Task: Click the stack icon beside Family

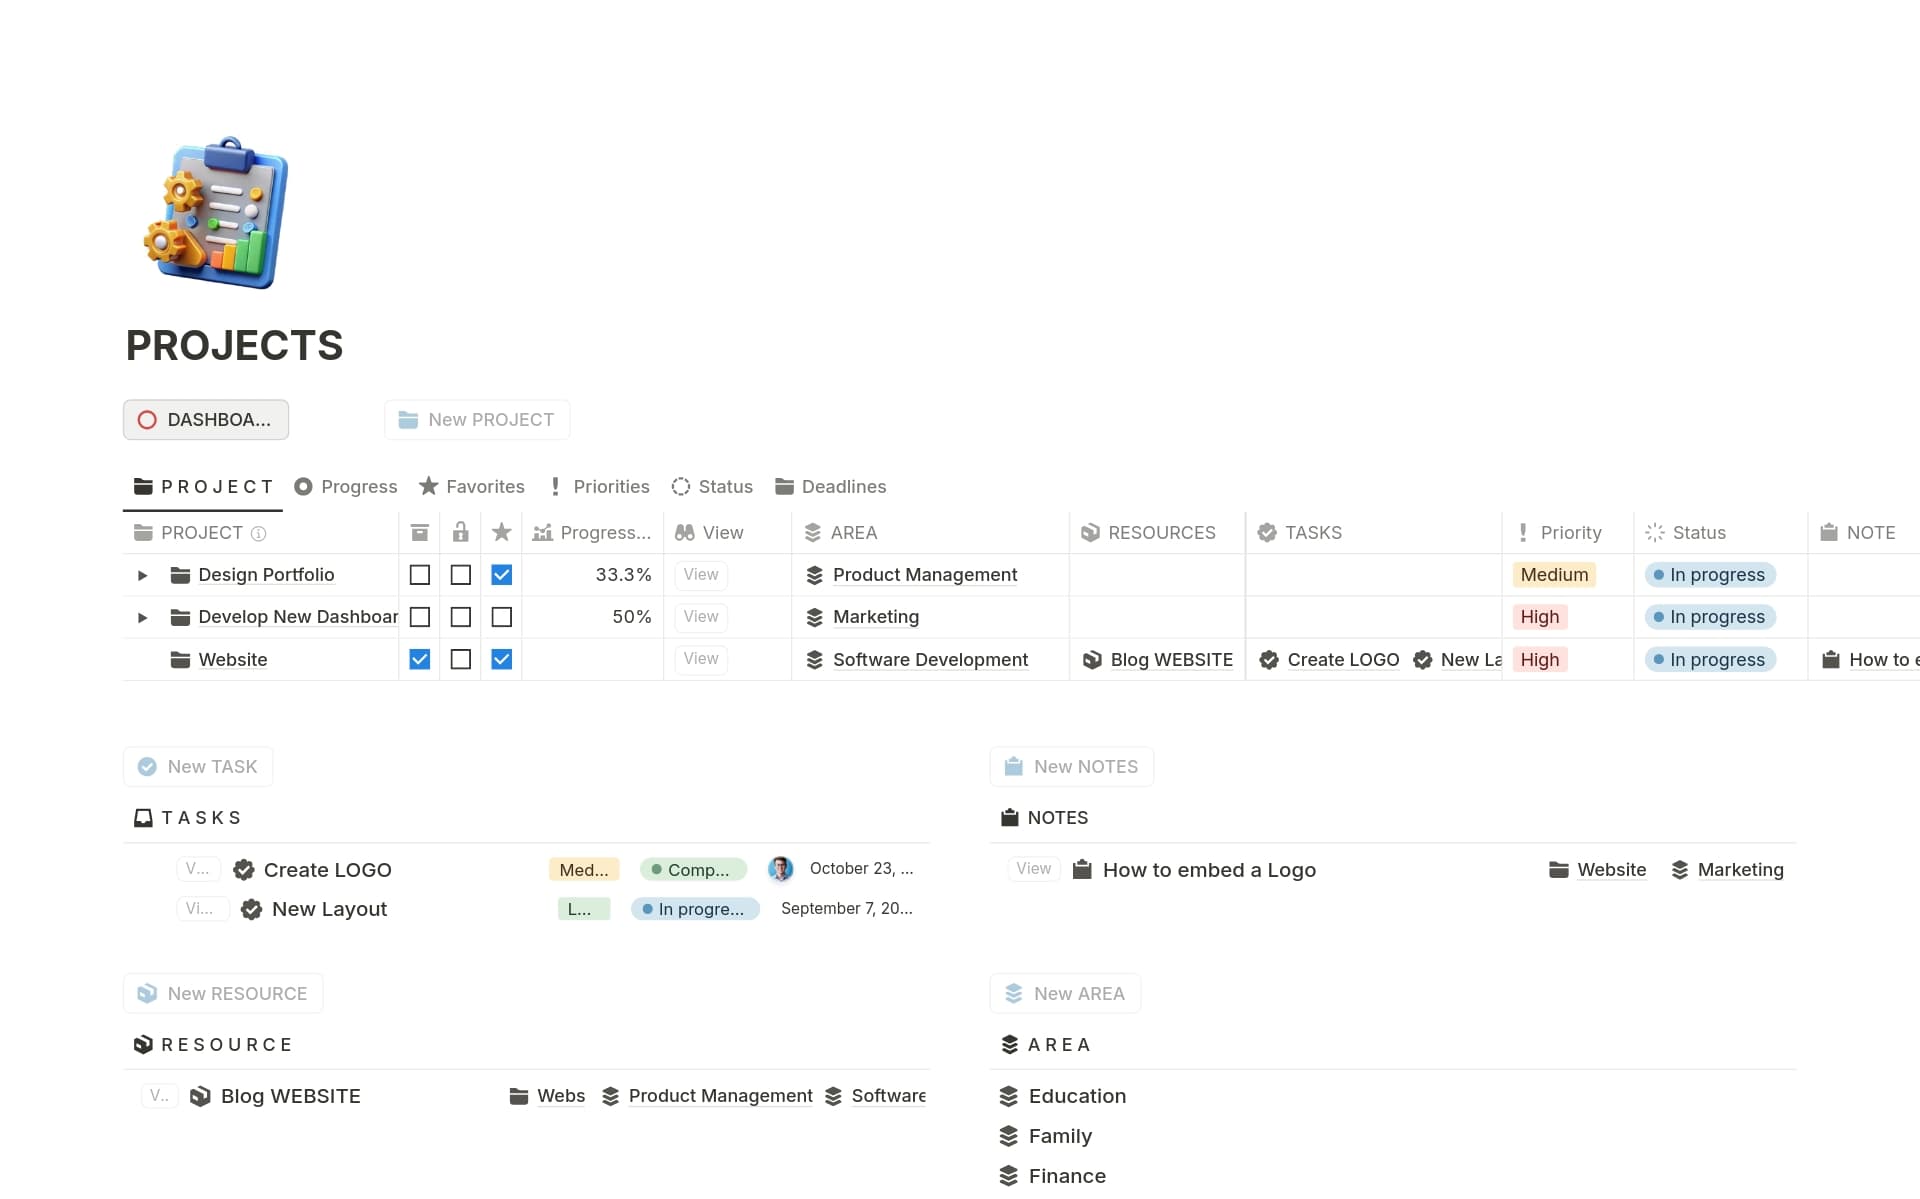Action: pyautogui.click(x=1008, y=1136)
